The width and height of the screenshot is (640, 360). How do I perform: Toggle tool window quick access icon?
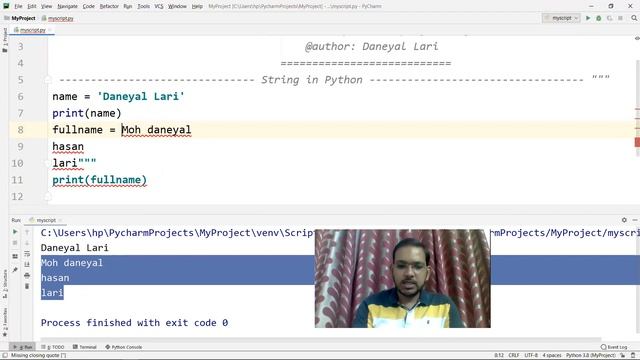click(x=4, y=355)
